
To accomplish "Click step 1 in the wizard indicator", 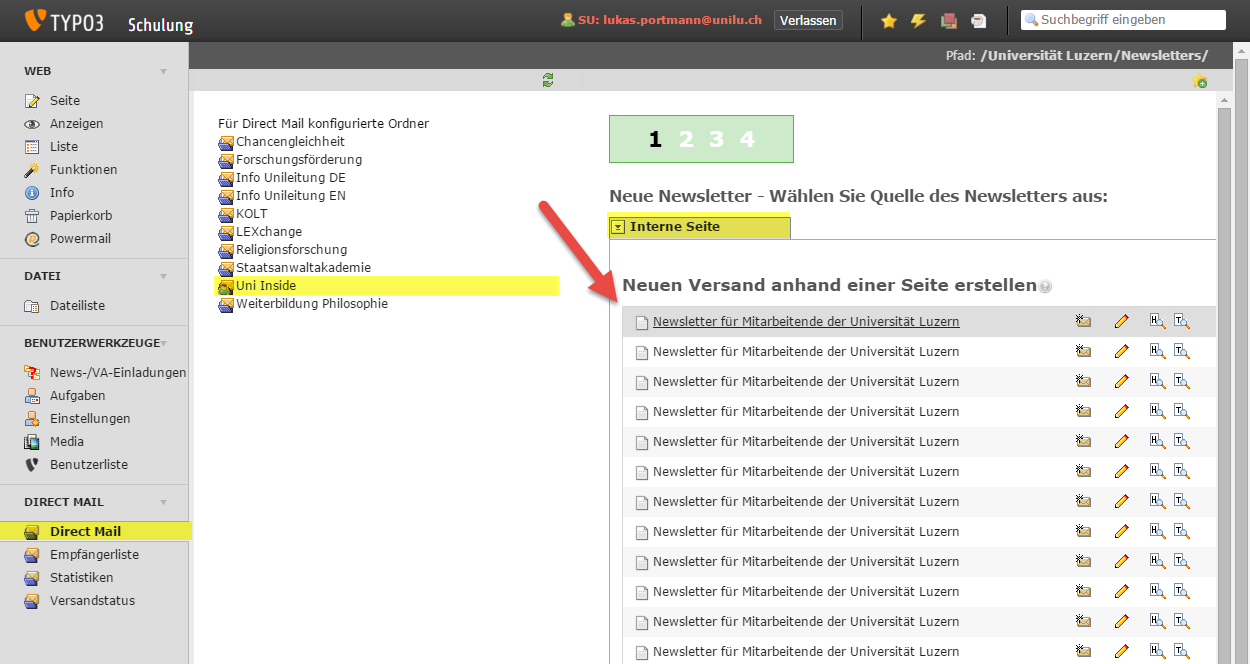I will pyautogui.click(x=655, y=140).
